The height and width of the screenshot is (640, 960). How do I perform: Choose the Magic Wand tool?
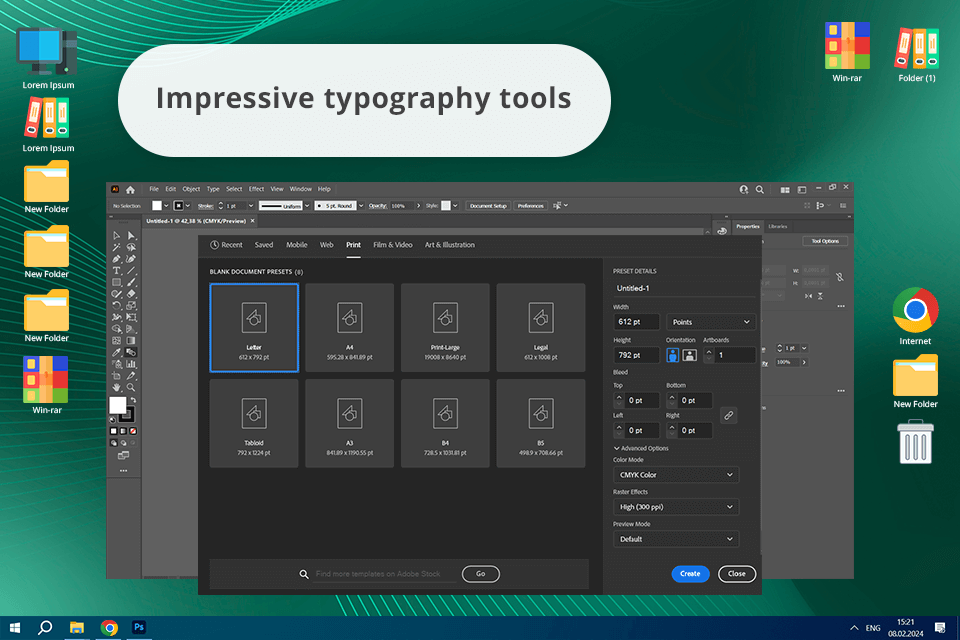(116, 247)
